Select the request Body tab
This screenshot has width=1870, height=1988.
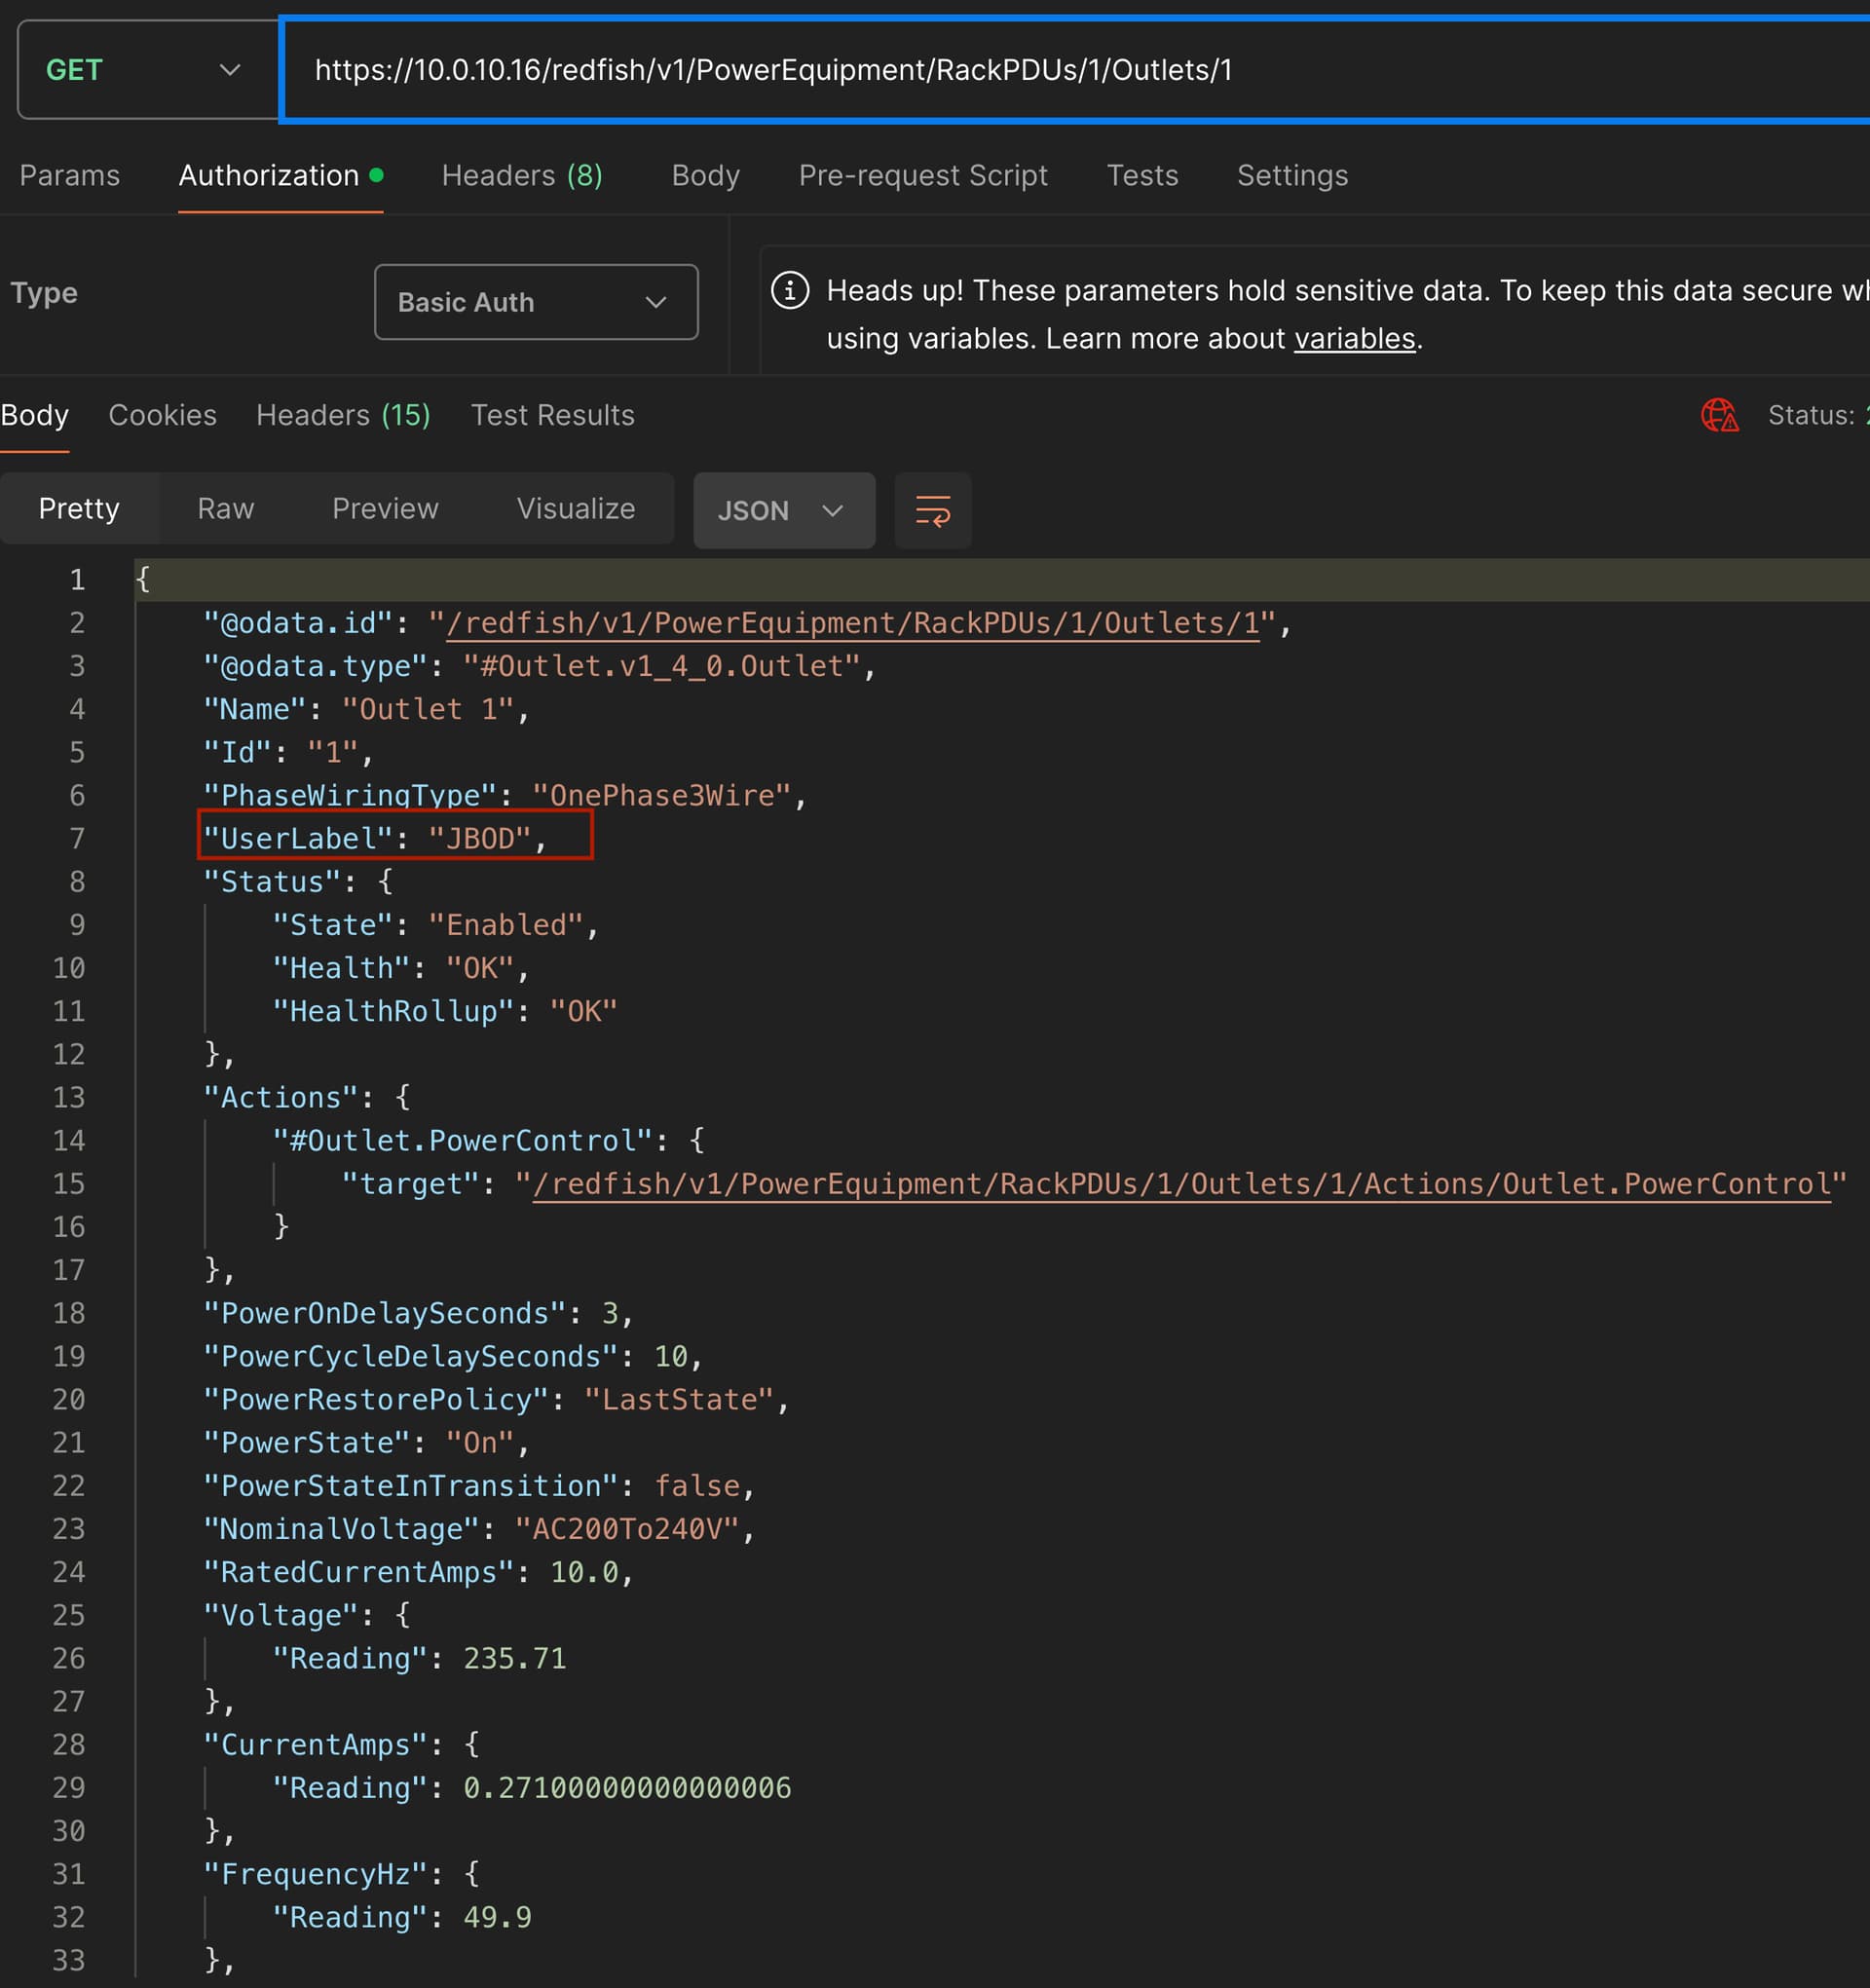705,176
